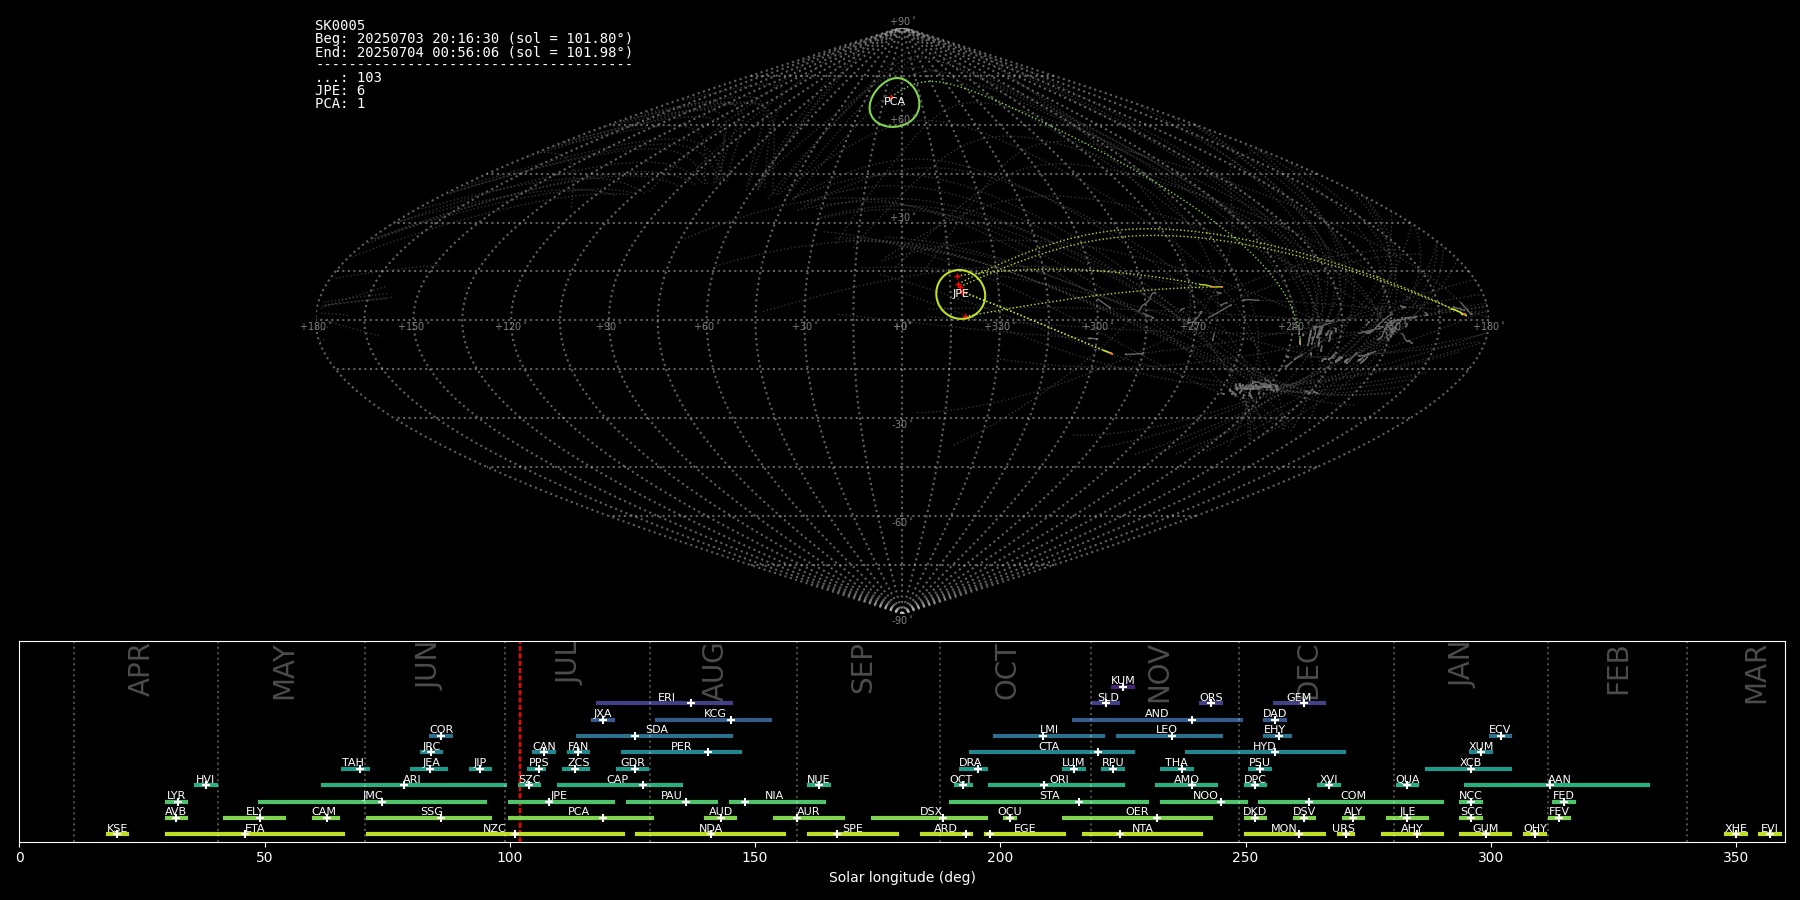
Task: Click the JPE label in the timeline
Action: pyautogui.click(x=558, y=796)
